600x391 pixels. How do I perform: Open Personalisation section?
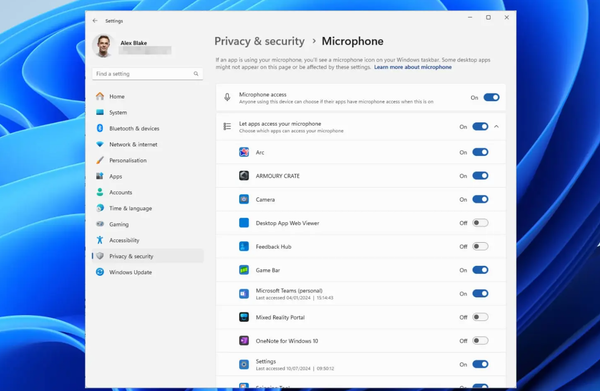(x=147, y=160)
